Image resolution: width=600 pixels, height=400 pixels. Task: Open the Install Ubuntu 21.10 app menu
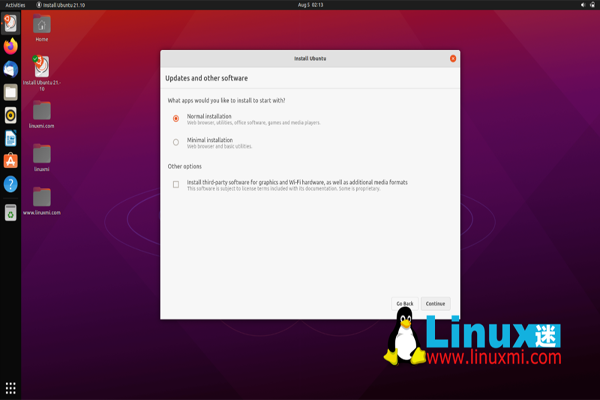click(x=60, y=5)
